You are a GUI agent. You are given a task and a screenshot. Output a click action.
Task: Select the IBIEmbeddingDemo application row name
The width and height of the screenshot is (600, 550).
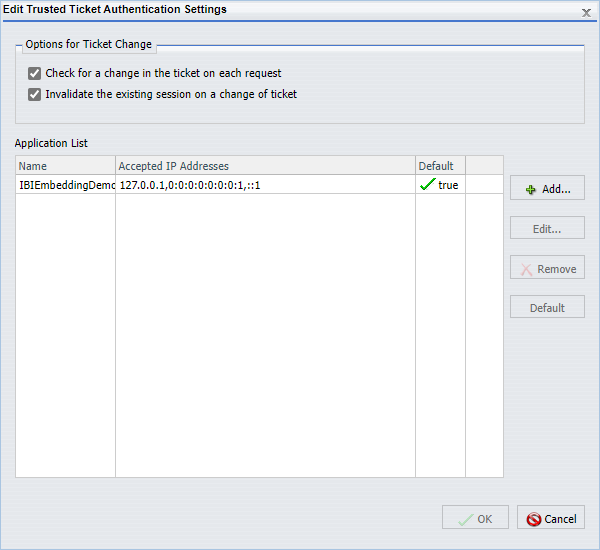tap(66, 185)
